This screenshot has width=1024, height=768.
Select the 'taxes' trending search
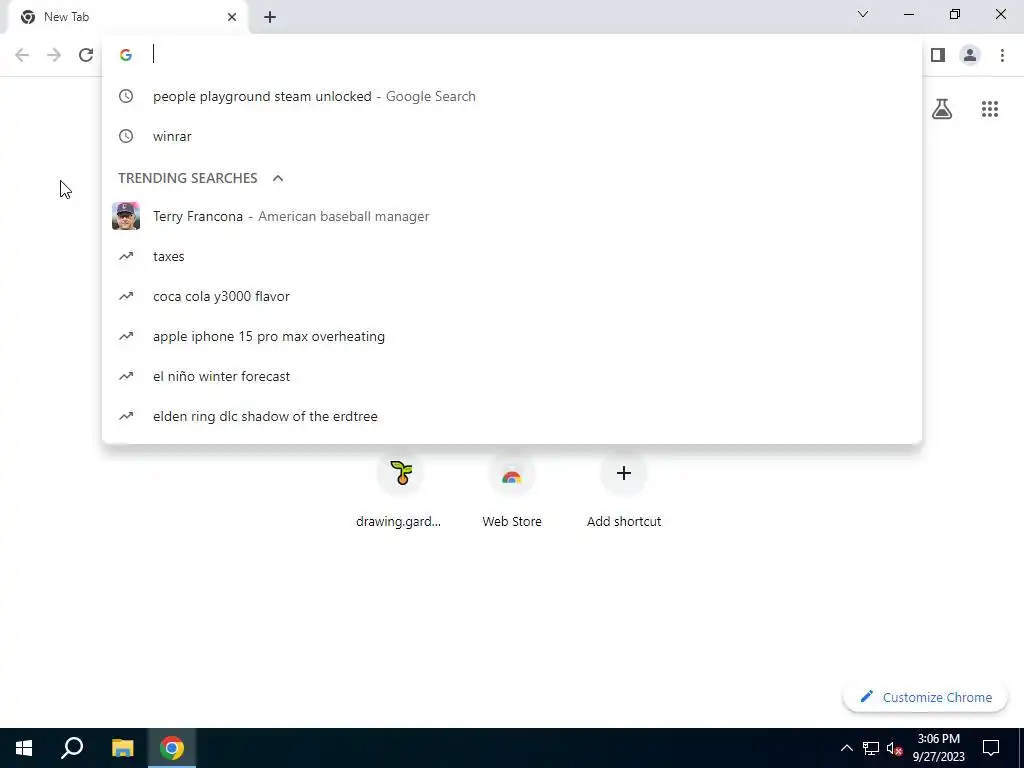point(512,256)
